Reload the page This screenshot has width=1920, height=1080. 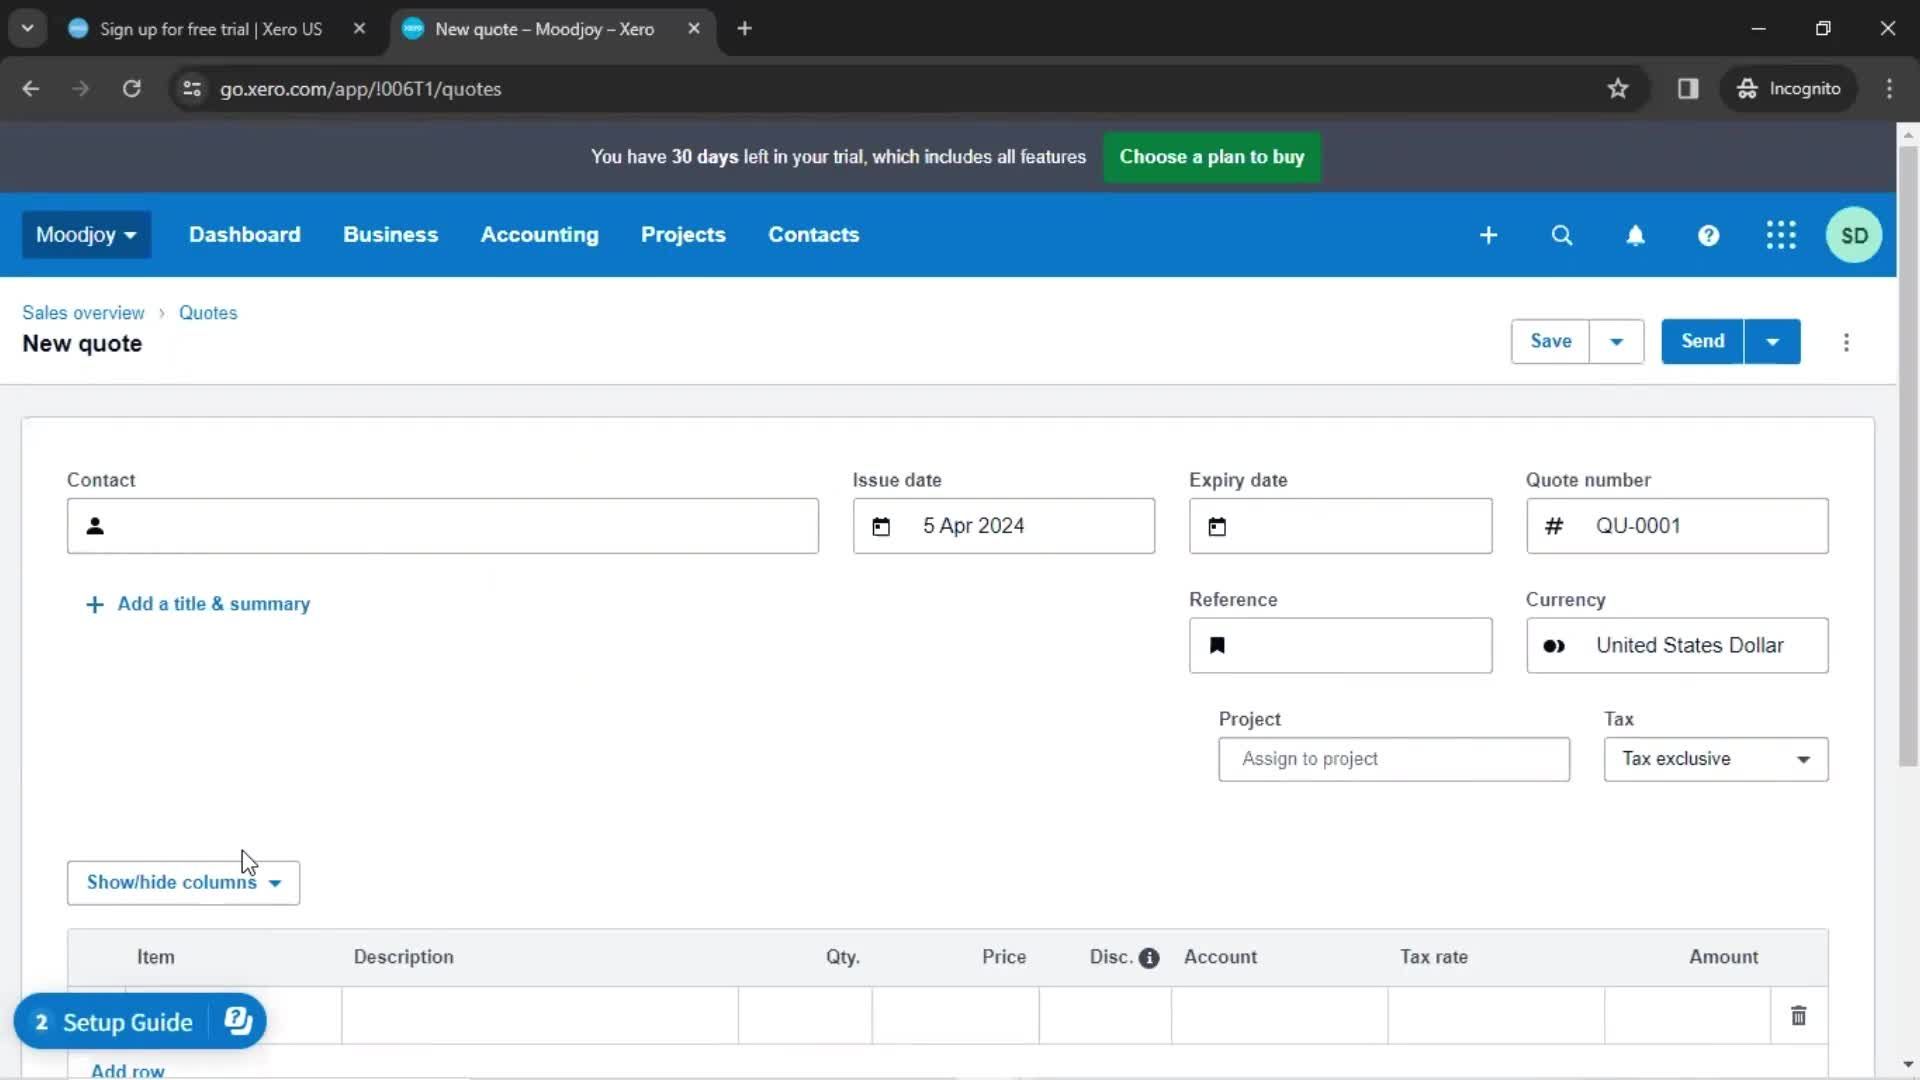pyautogui.click(x=131, y=89)
